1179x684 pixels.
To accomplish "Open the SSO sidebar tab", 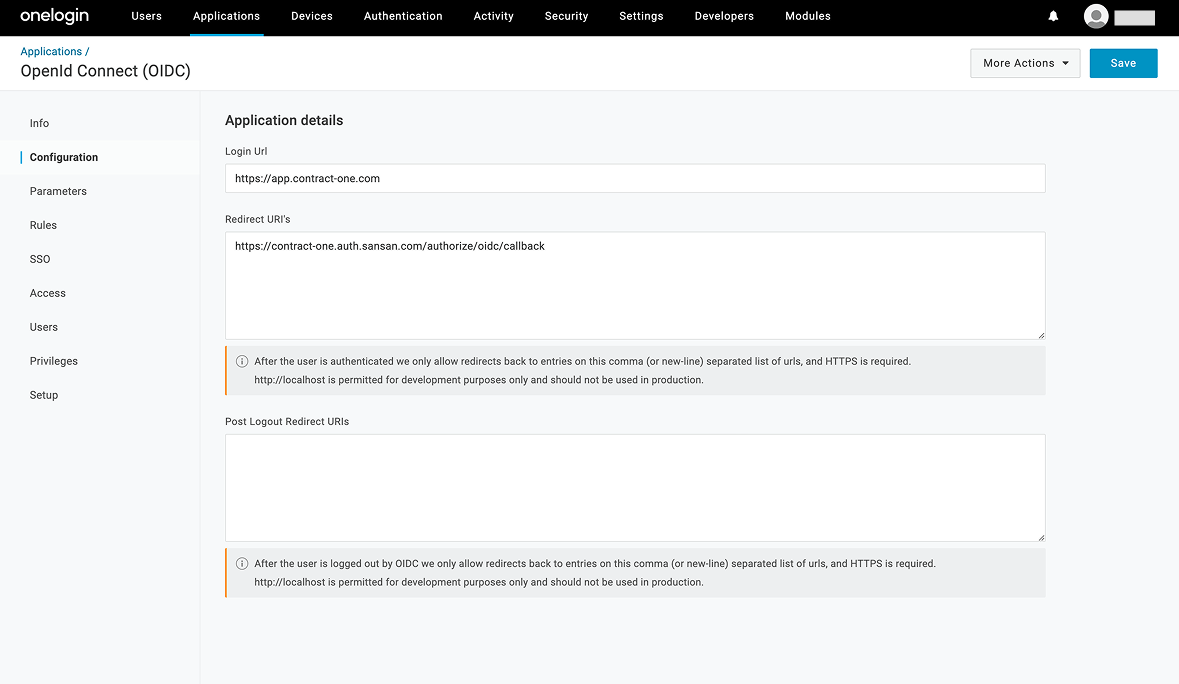I will [40, 259].
